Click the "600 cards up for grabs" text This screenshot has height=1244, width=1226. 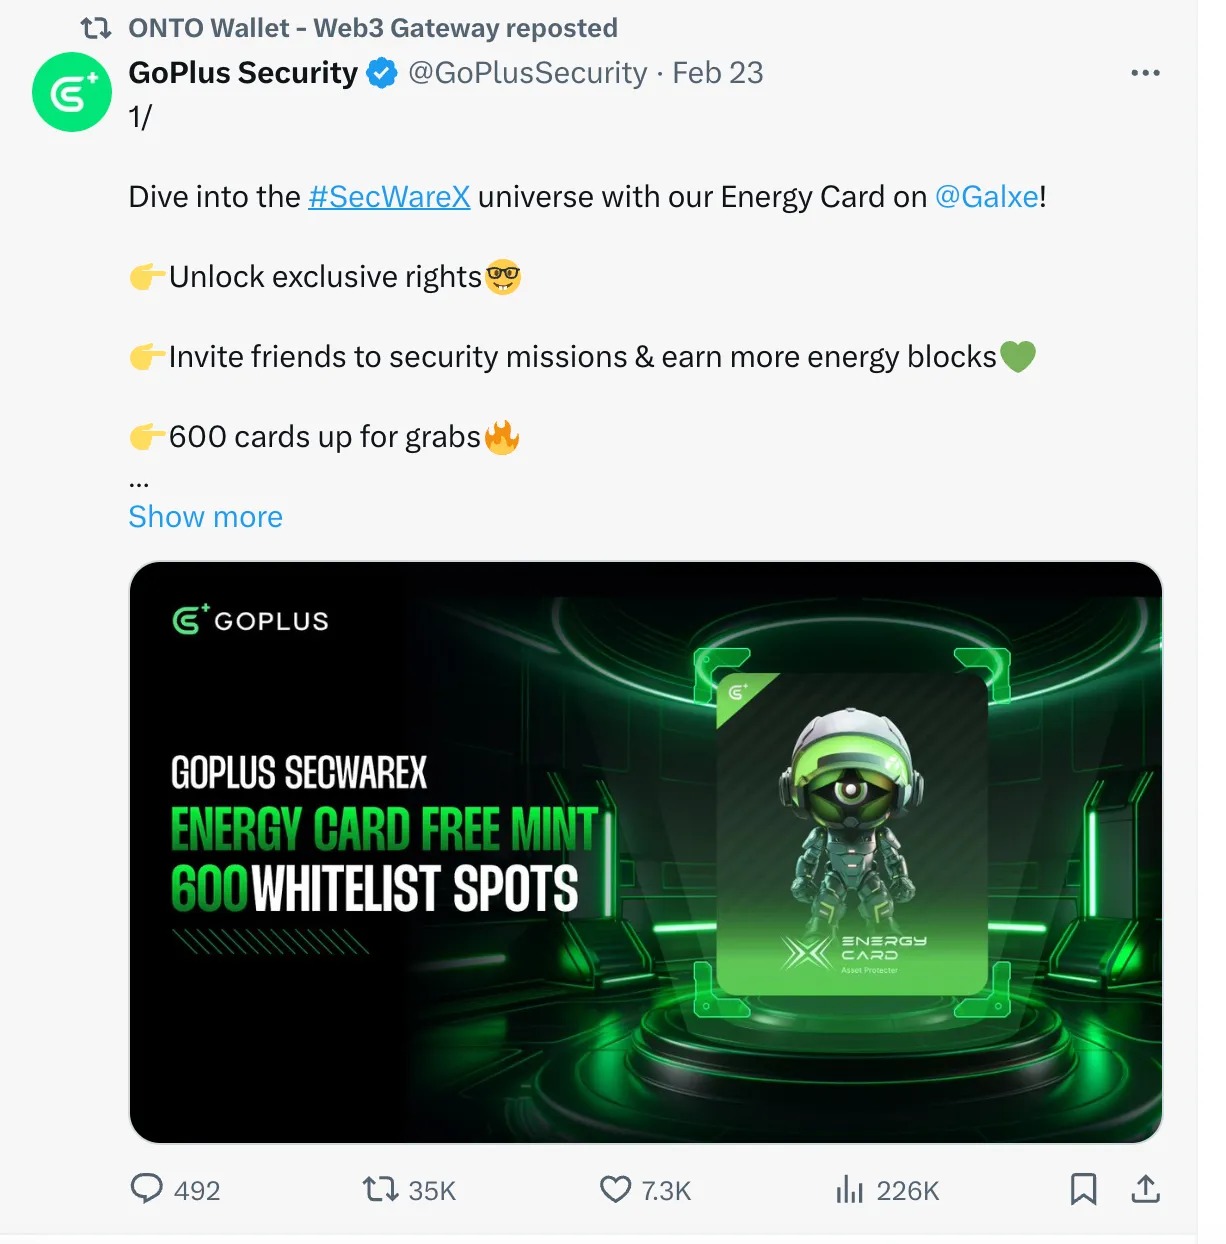[325, 437]
